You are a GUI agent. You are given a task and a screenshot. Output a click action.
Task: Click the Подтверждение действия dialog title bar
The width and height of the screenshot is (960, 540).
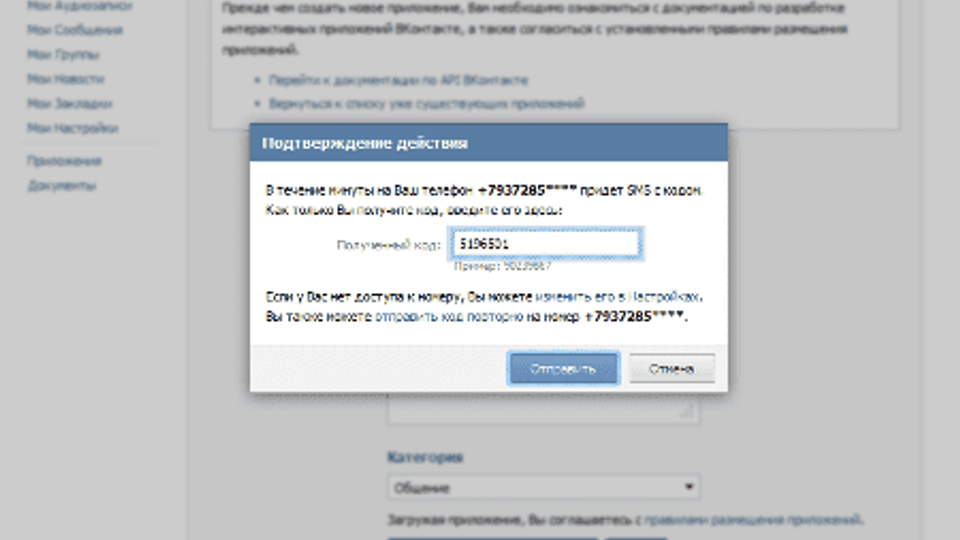[x=489, y=143]
